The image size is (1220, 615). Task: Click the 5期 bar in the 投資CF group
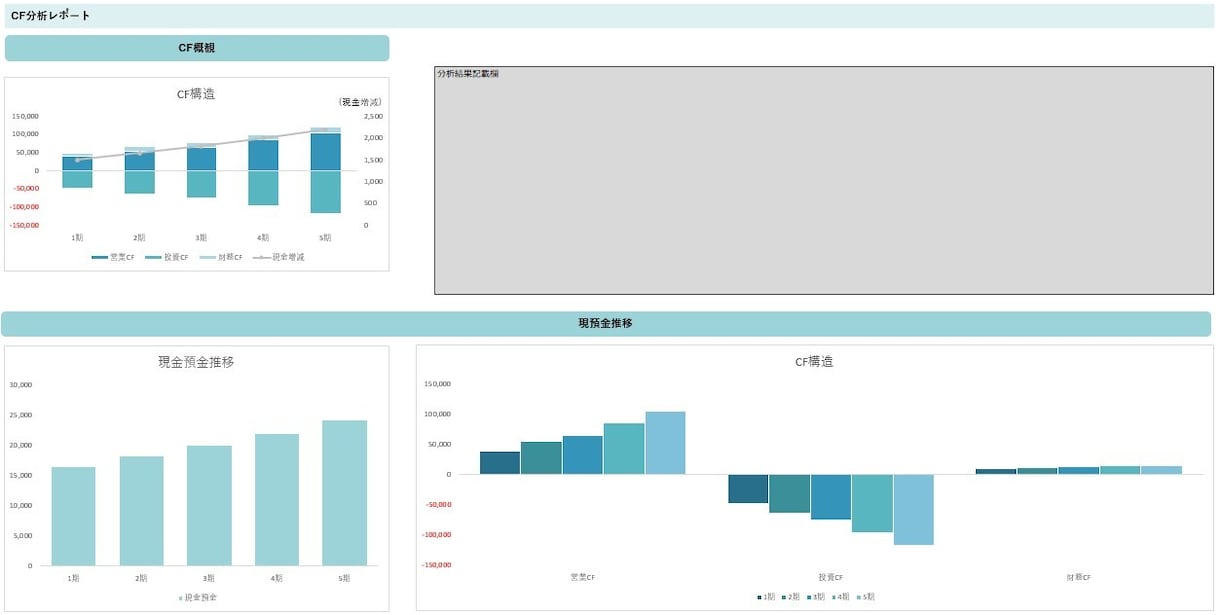point(913,510)
